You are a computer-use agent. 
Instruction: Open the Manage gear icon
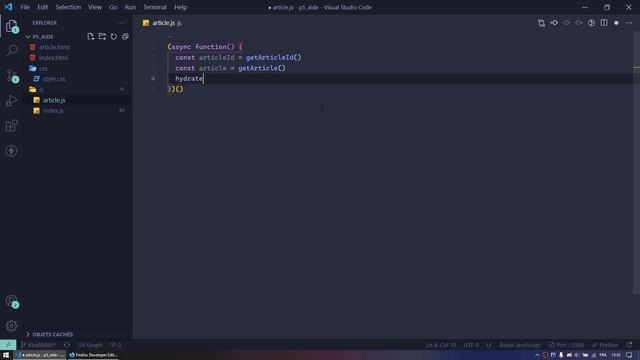(x=11, y=326)
